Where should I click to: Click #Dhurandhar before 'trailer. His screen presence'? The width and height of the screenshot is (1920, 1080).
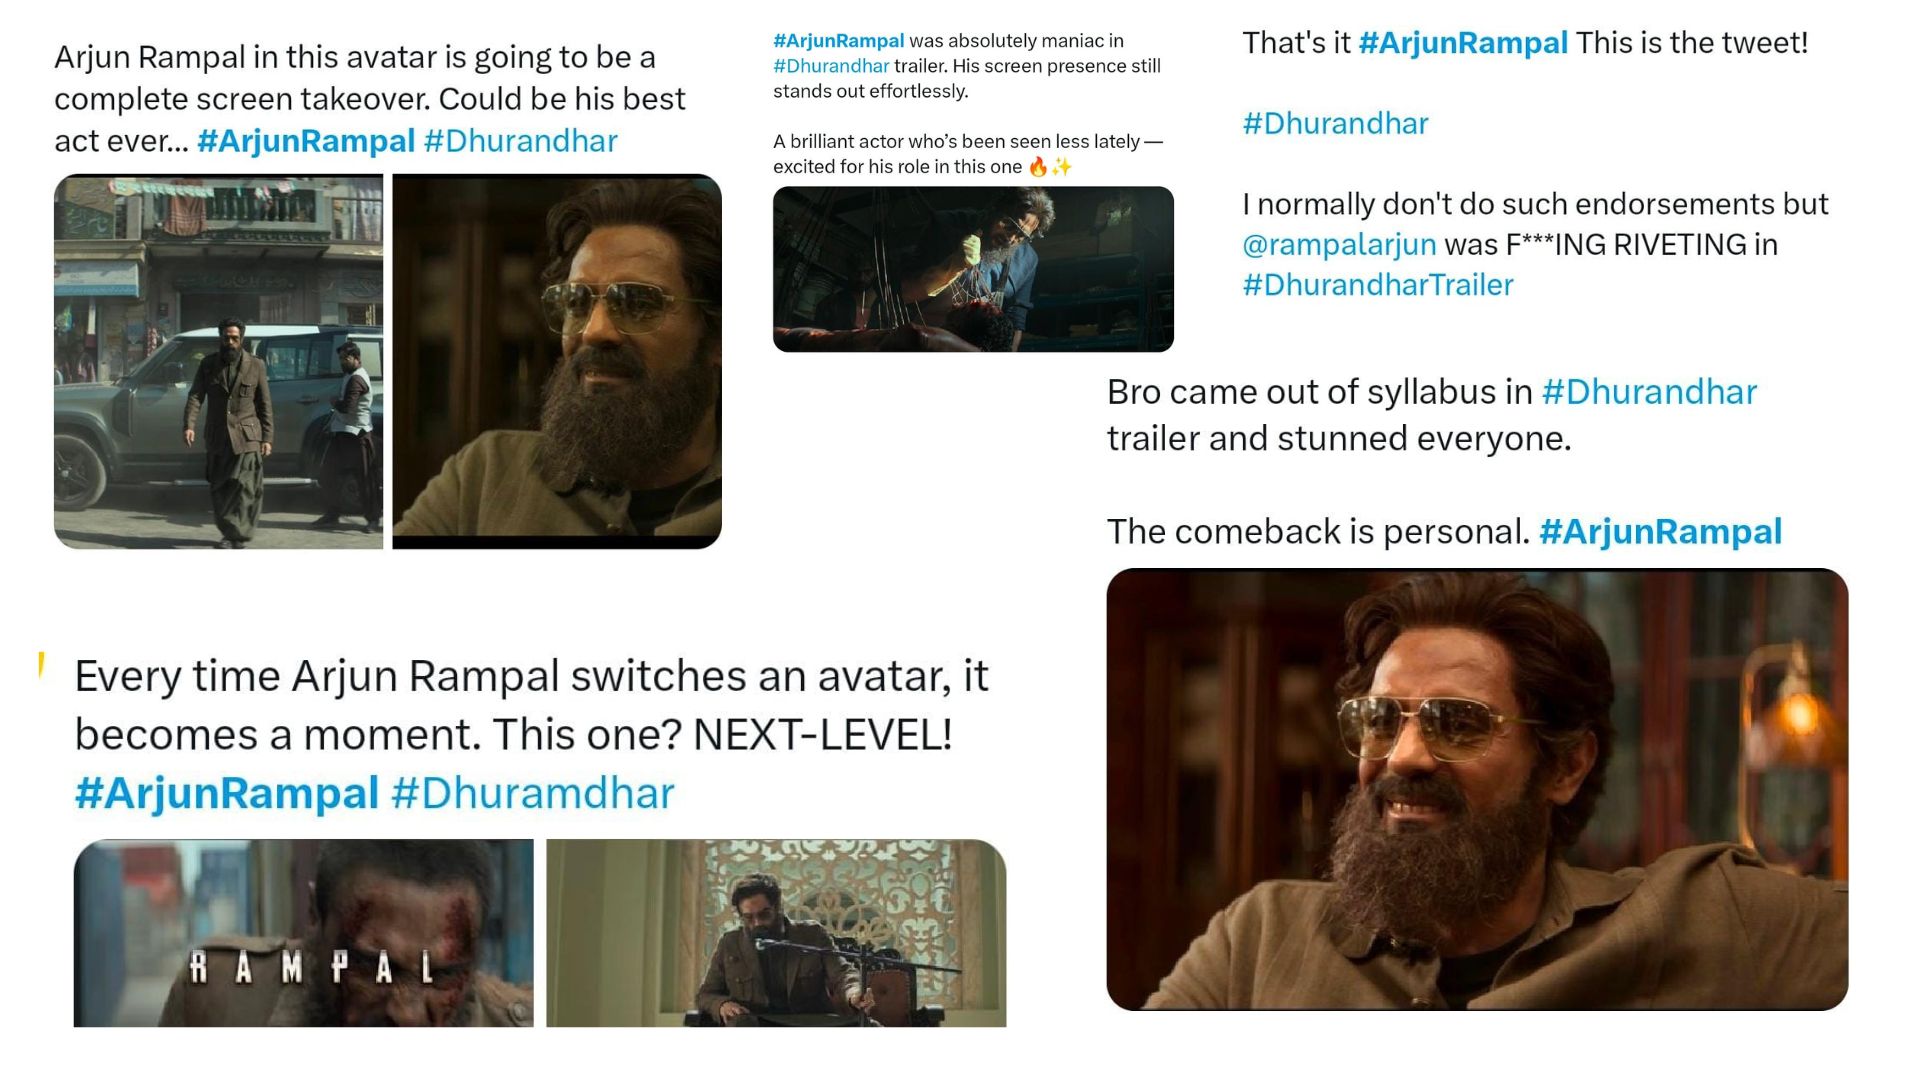pos(831,66)
